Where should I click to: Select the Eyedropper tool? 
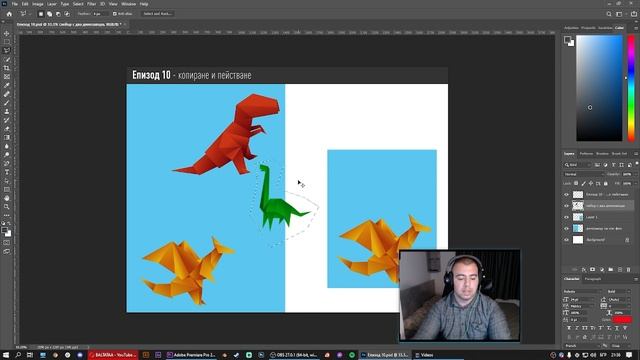click(7, 85)
